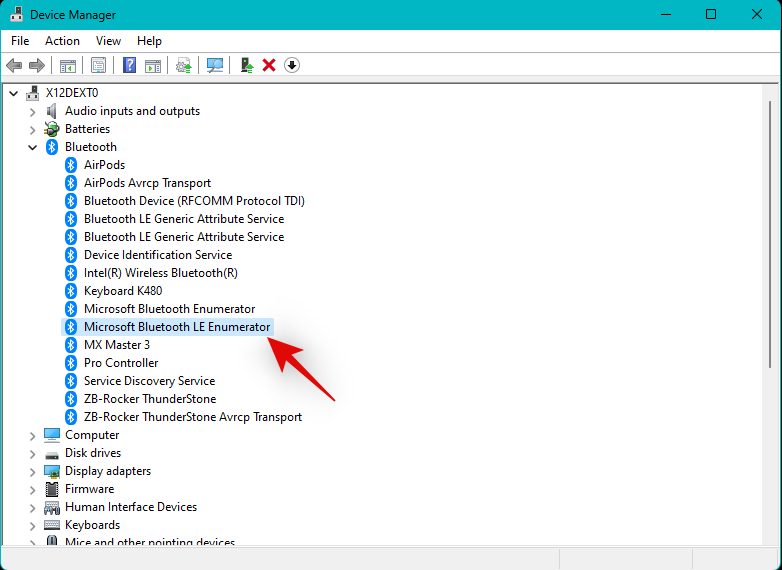Select Microsoft Bluetooth LE Enumerator entry
This screenshot has width=782, height=570.
(177, 327)
